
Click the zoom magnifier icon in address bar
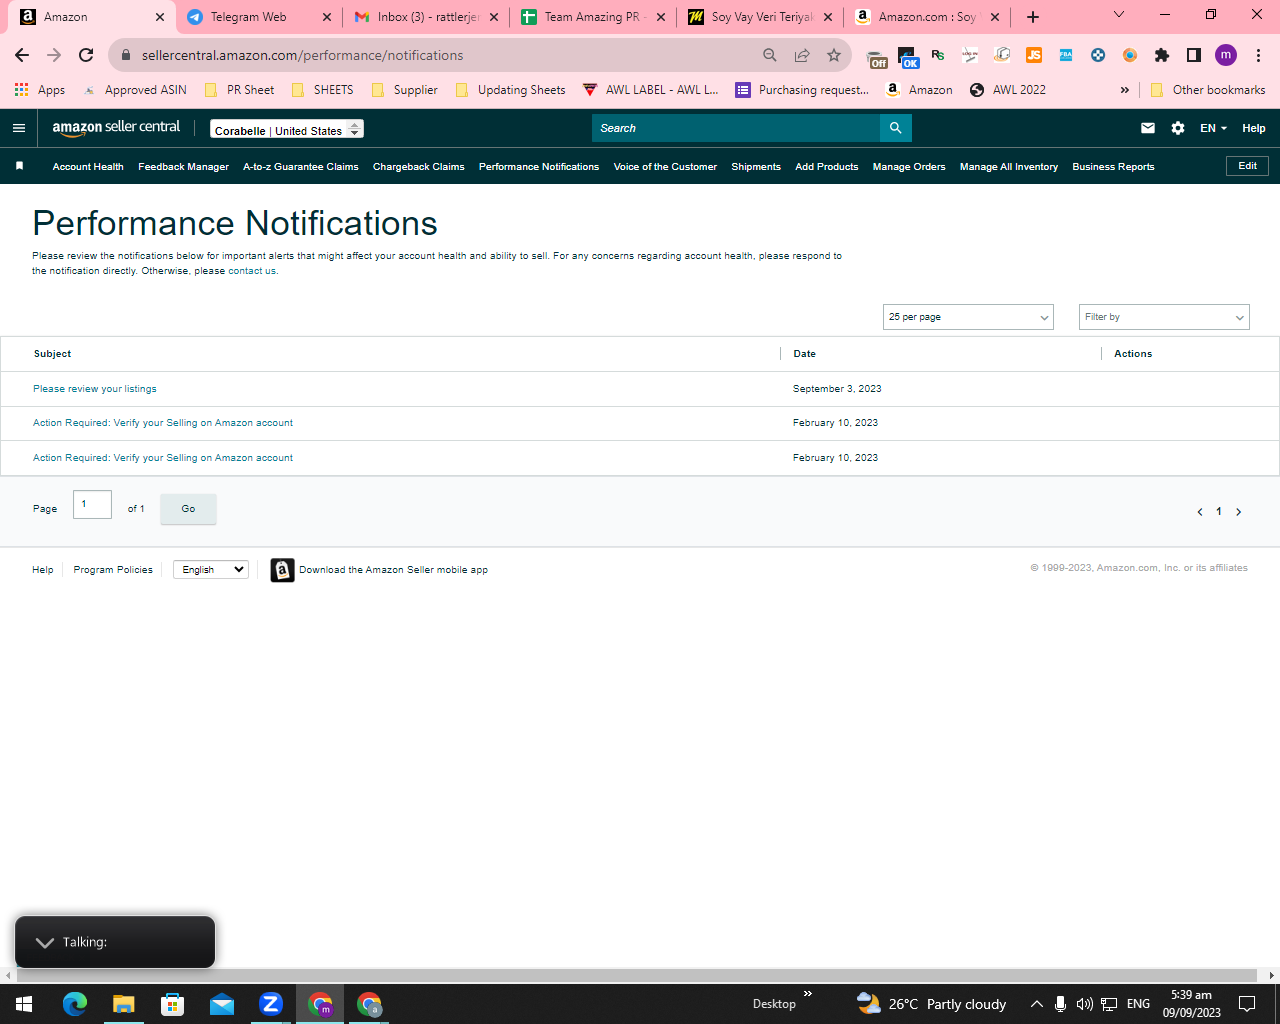pos(770,55)
